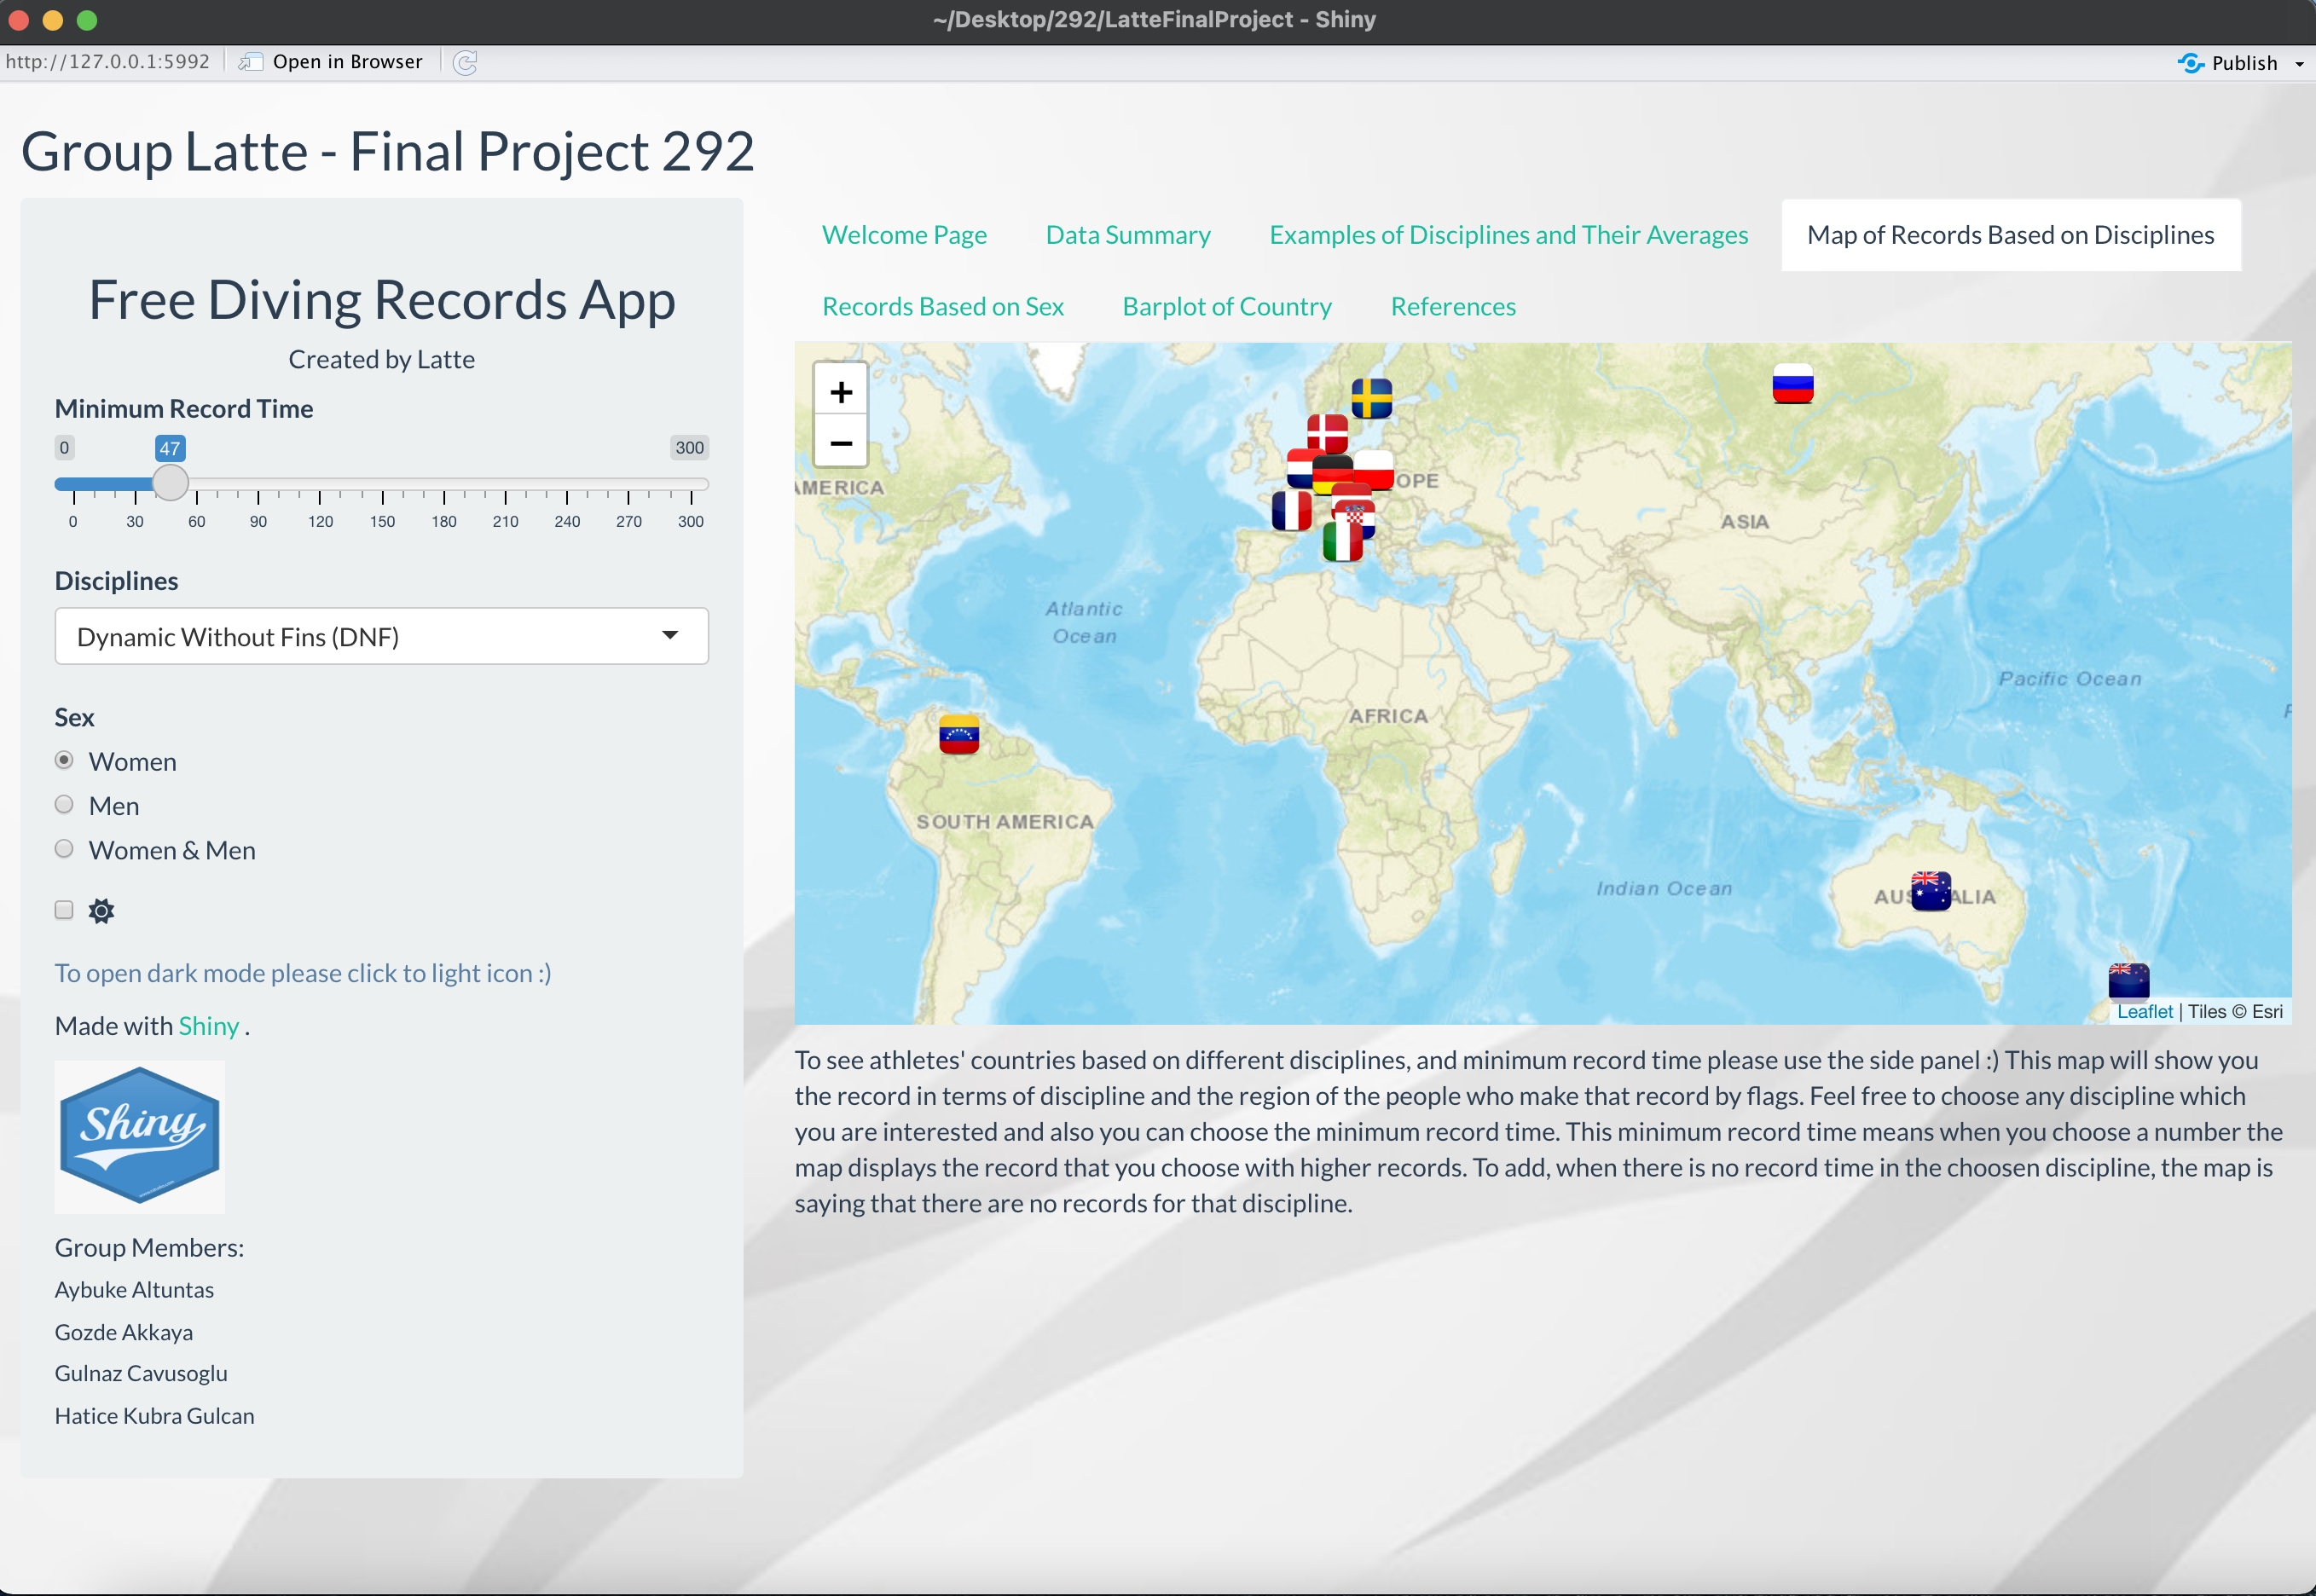
Task: Click the Australia flag marker on map
Action: click(1930, 890)
